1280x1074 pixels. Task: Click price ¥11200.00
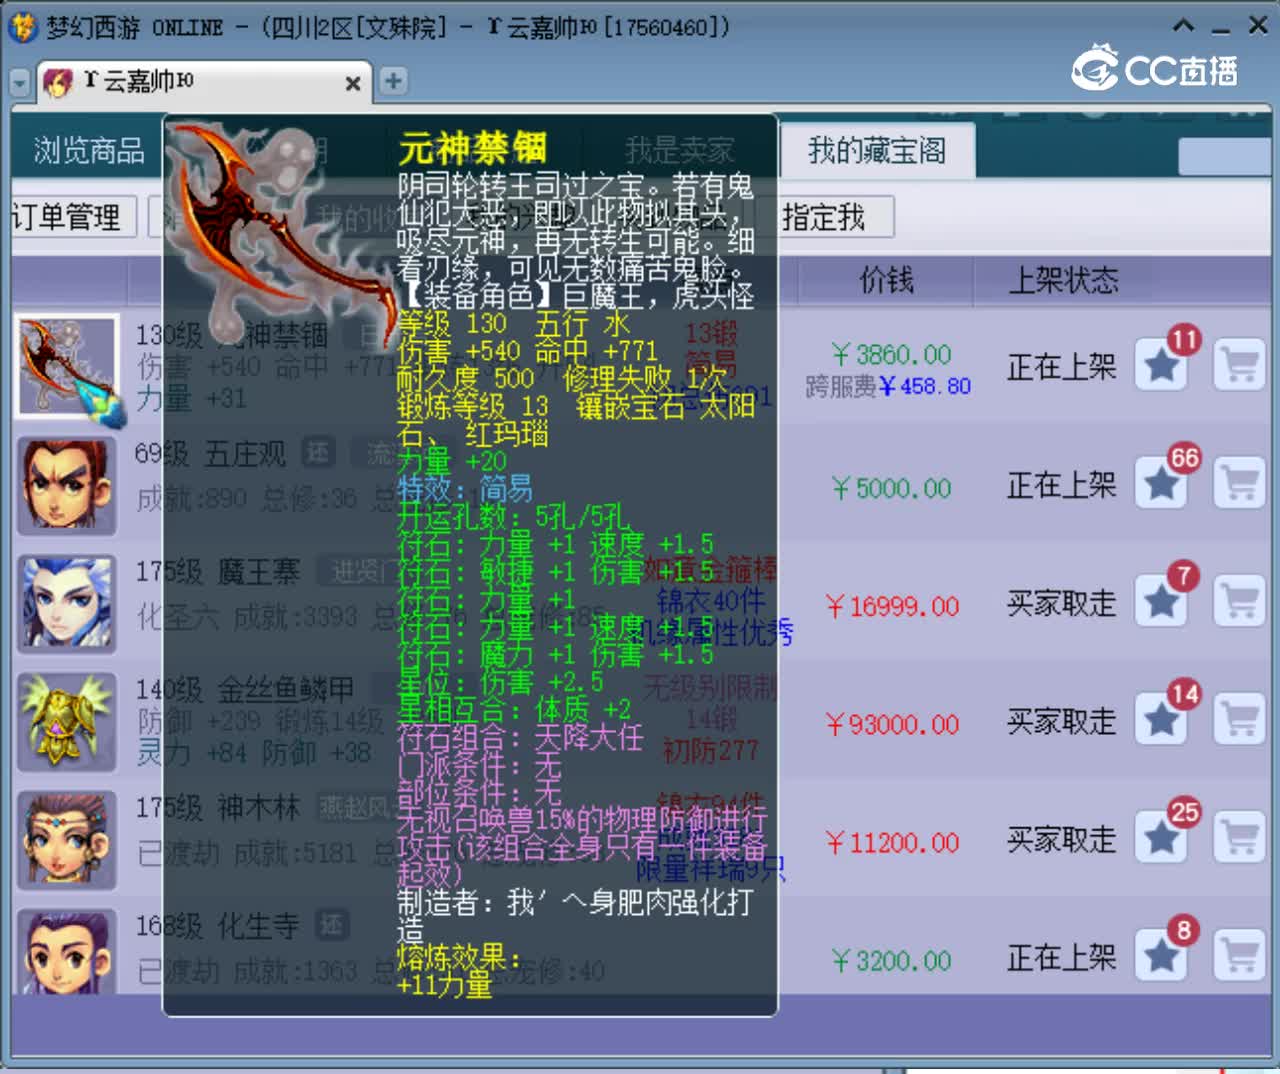892,842
